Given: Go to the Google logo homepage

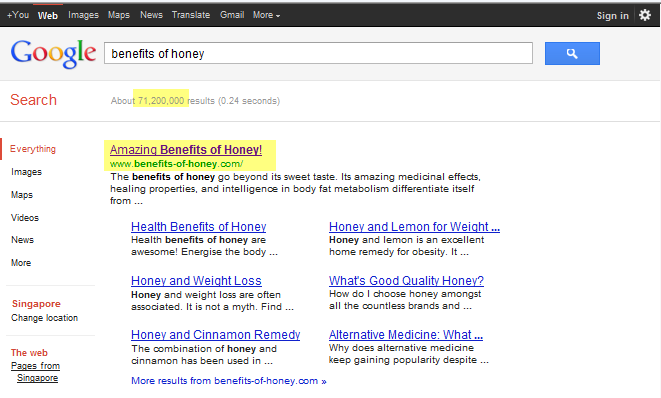Looking at the screenshot, I should 54,54.
